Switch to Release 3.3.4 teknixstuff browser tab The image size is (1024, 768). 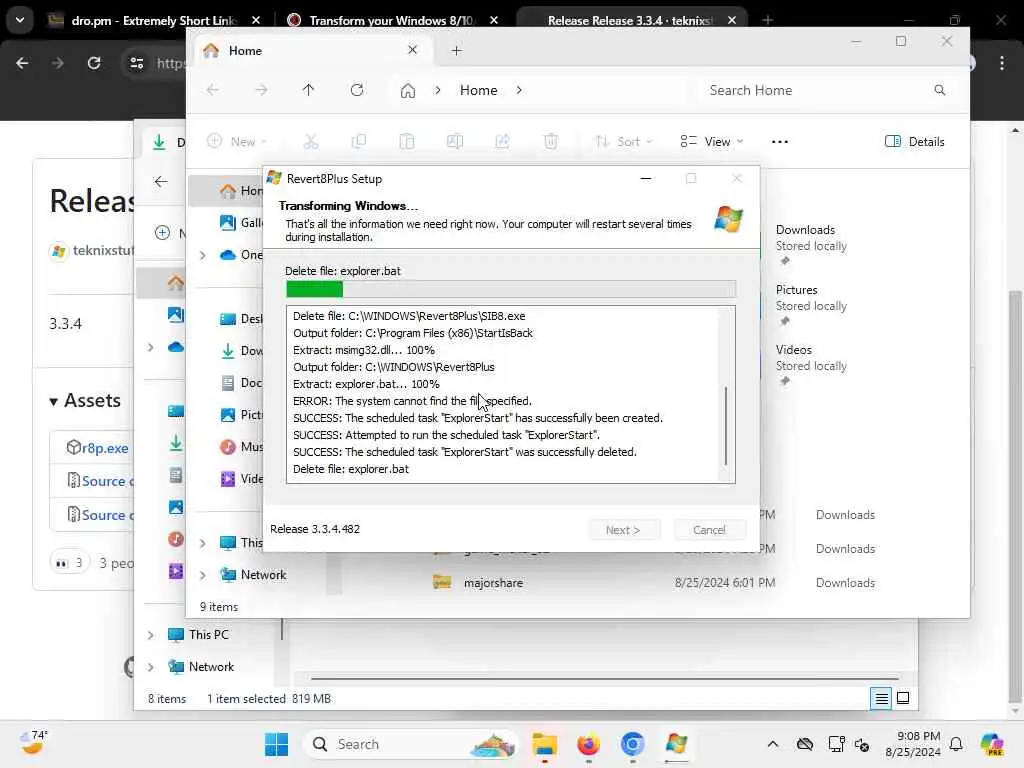point(630,20)
